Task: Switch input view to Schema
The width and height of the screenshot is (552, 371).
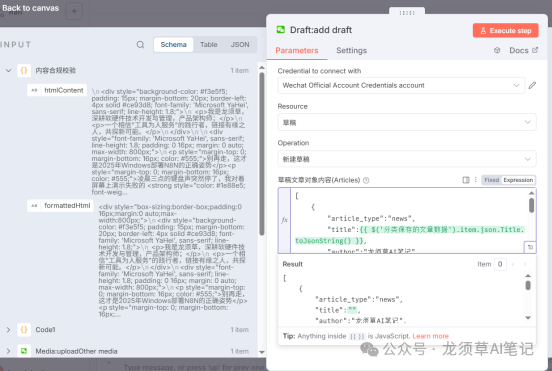Action: pyautogui.click(x=173, y=45)
